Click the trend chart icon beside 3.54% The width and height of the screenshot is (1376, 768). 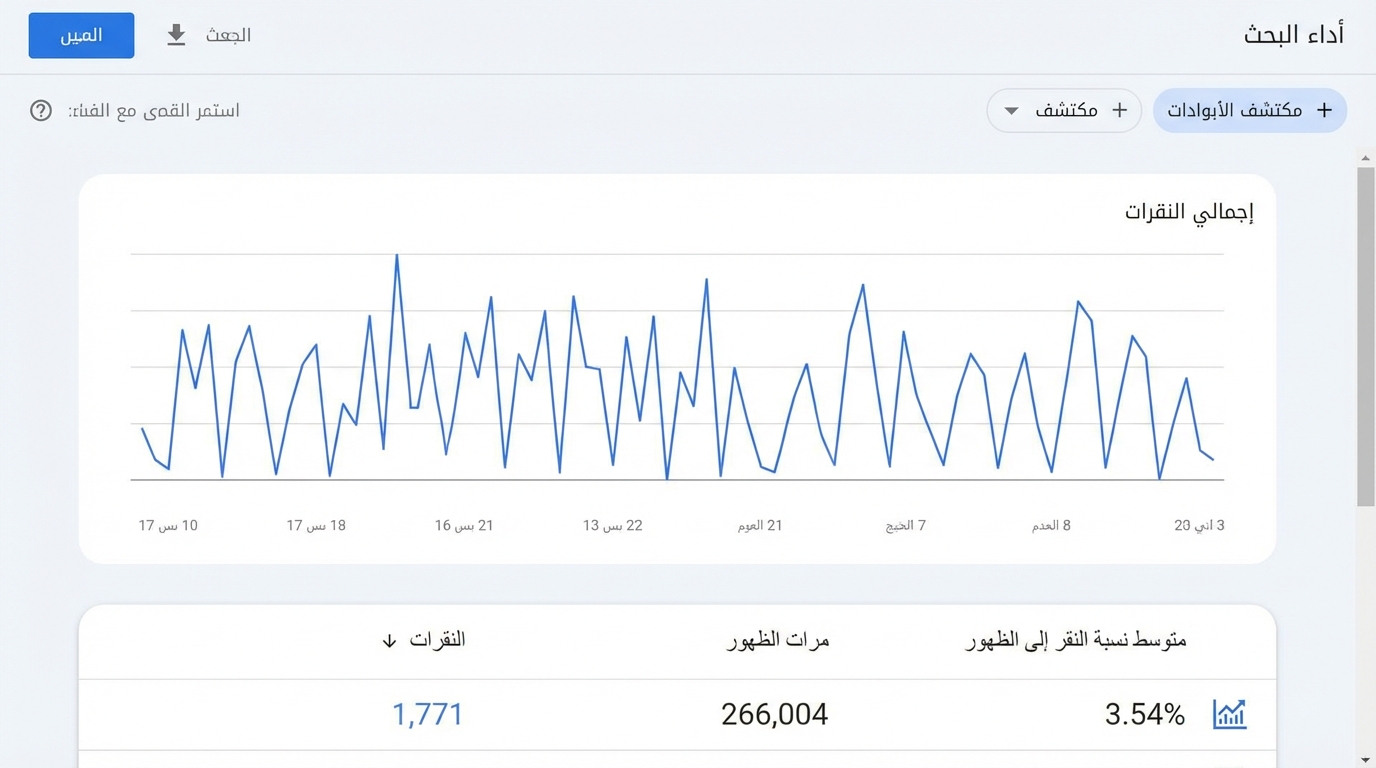tap(1229, 714)
